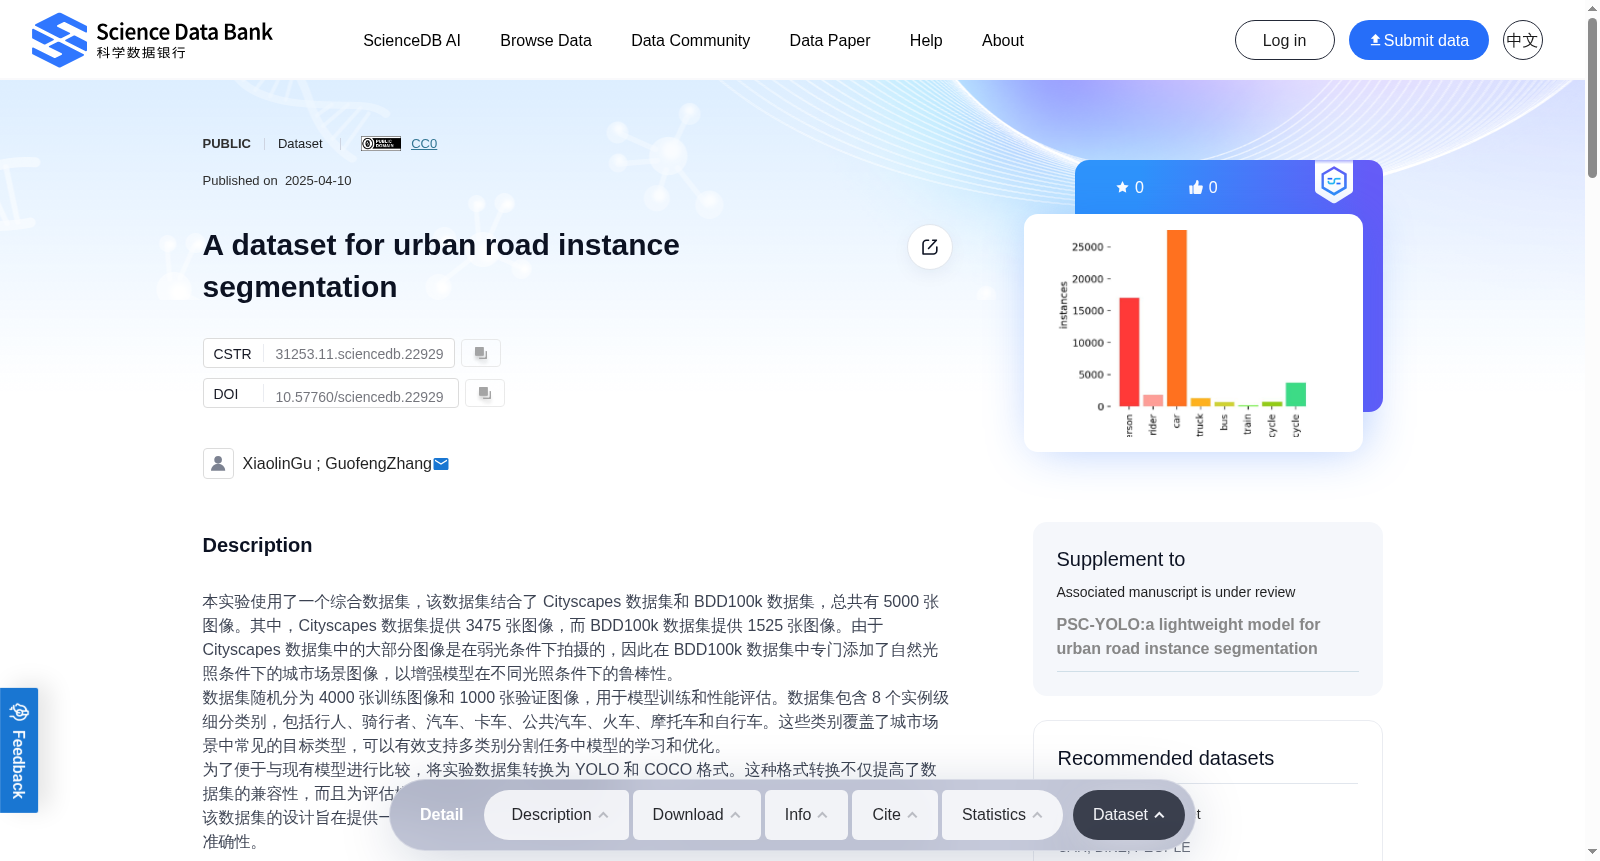Click the instances bar chart thumbnail
This screenshot has height=861, width=1600.
tap(1193, 333)
